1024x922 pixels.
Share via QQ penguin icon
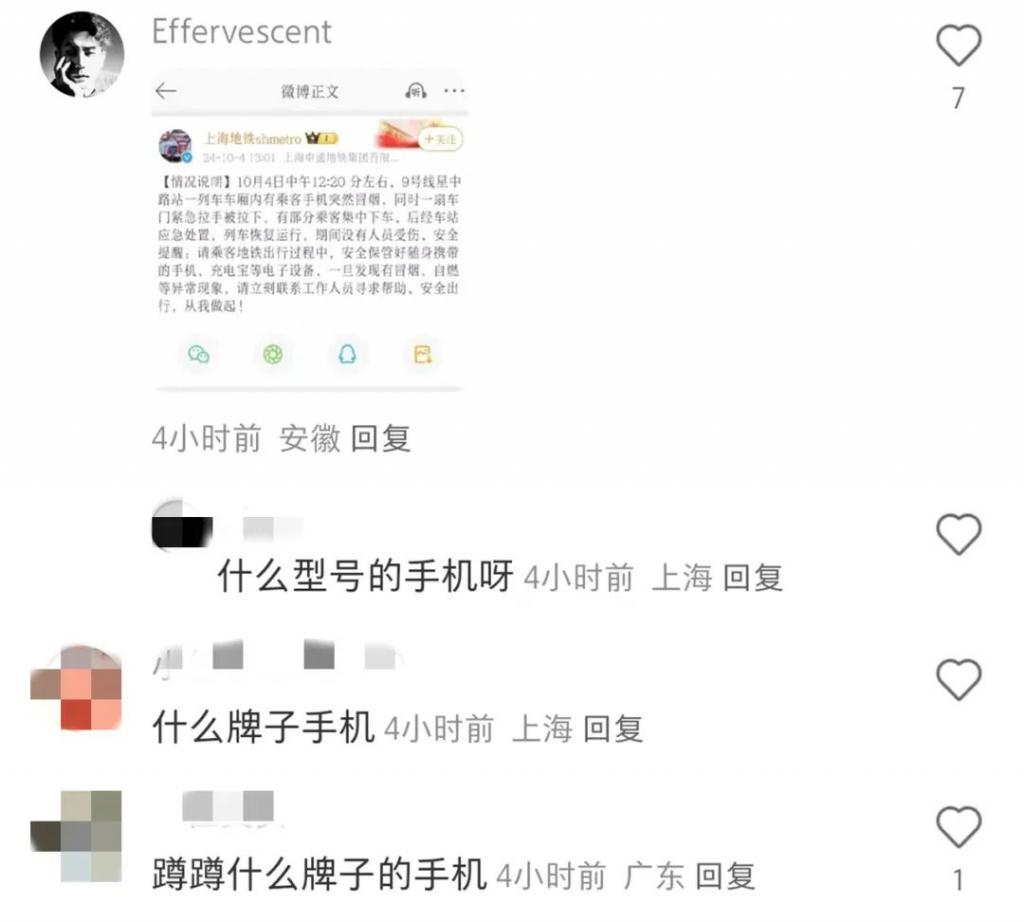point(347,355)
